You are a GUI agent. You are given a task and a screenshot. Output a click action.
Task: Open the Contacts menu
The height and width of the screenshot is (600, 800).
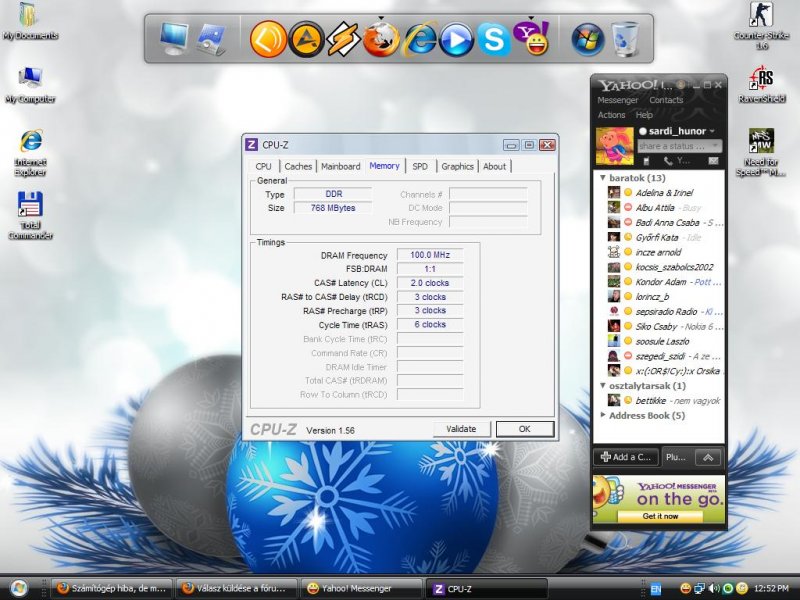coord(666,100)
